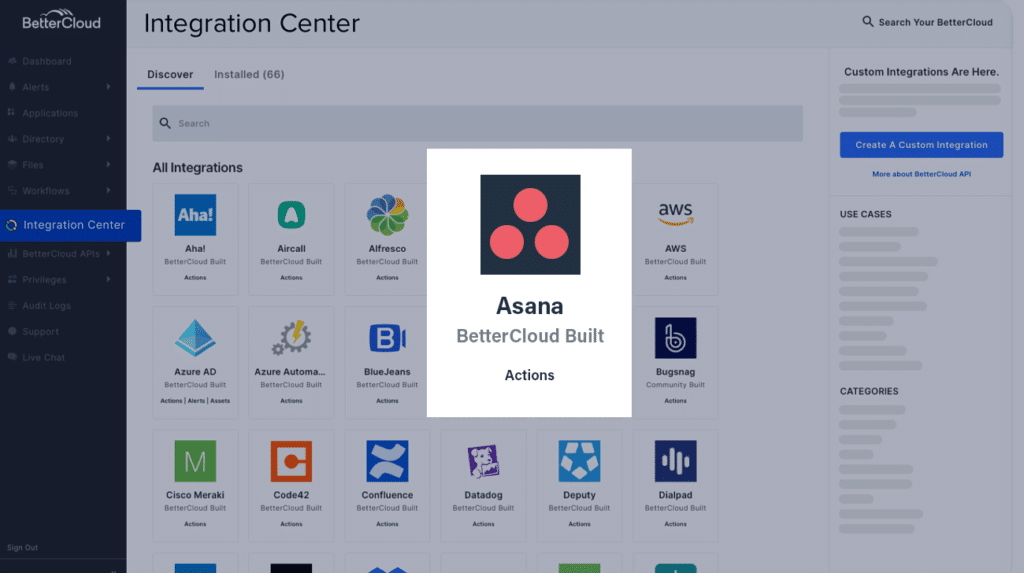Open the Deputy star icon
Viewport: 1024px width, 573px height.
coord(579,461)
